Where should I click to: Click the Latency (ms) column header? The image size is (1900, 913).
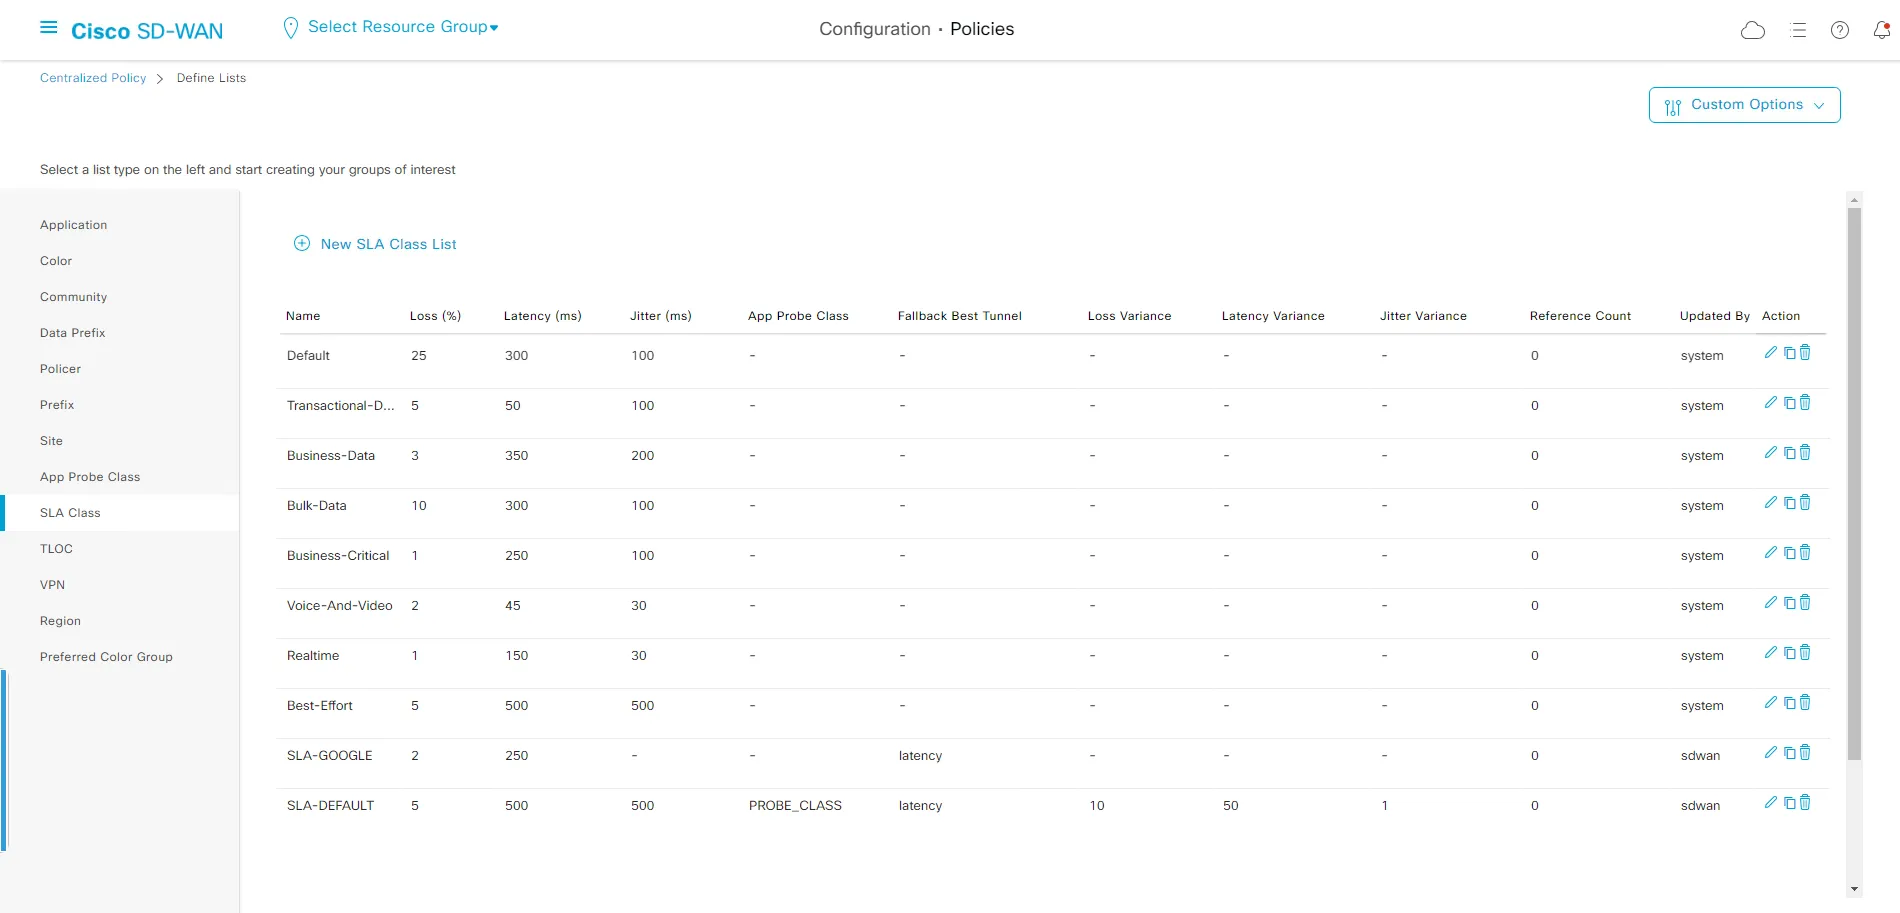[542, 316]
